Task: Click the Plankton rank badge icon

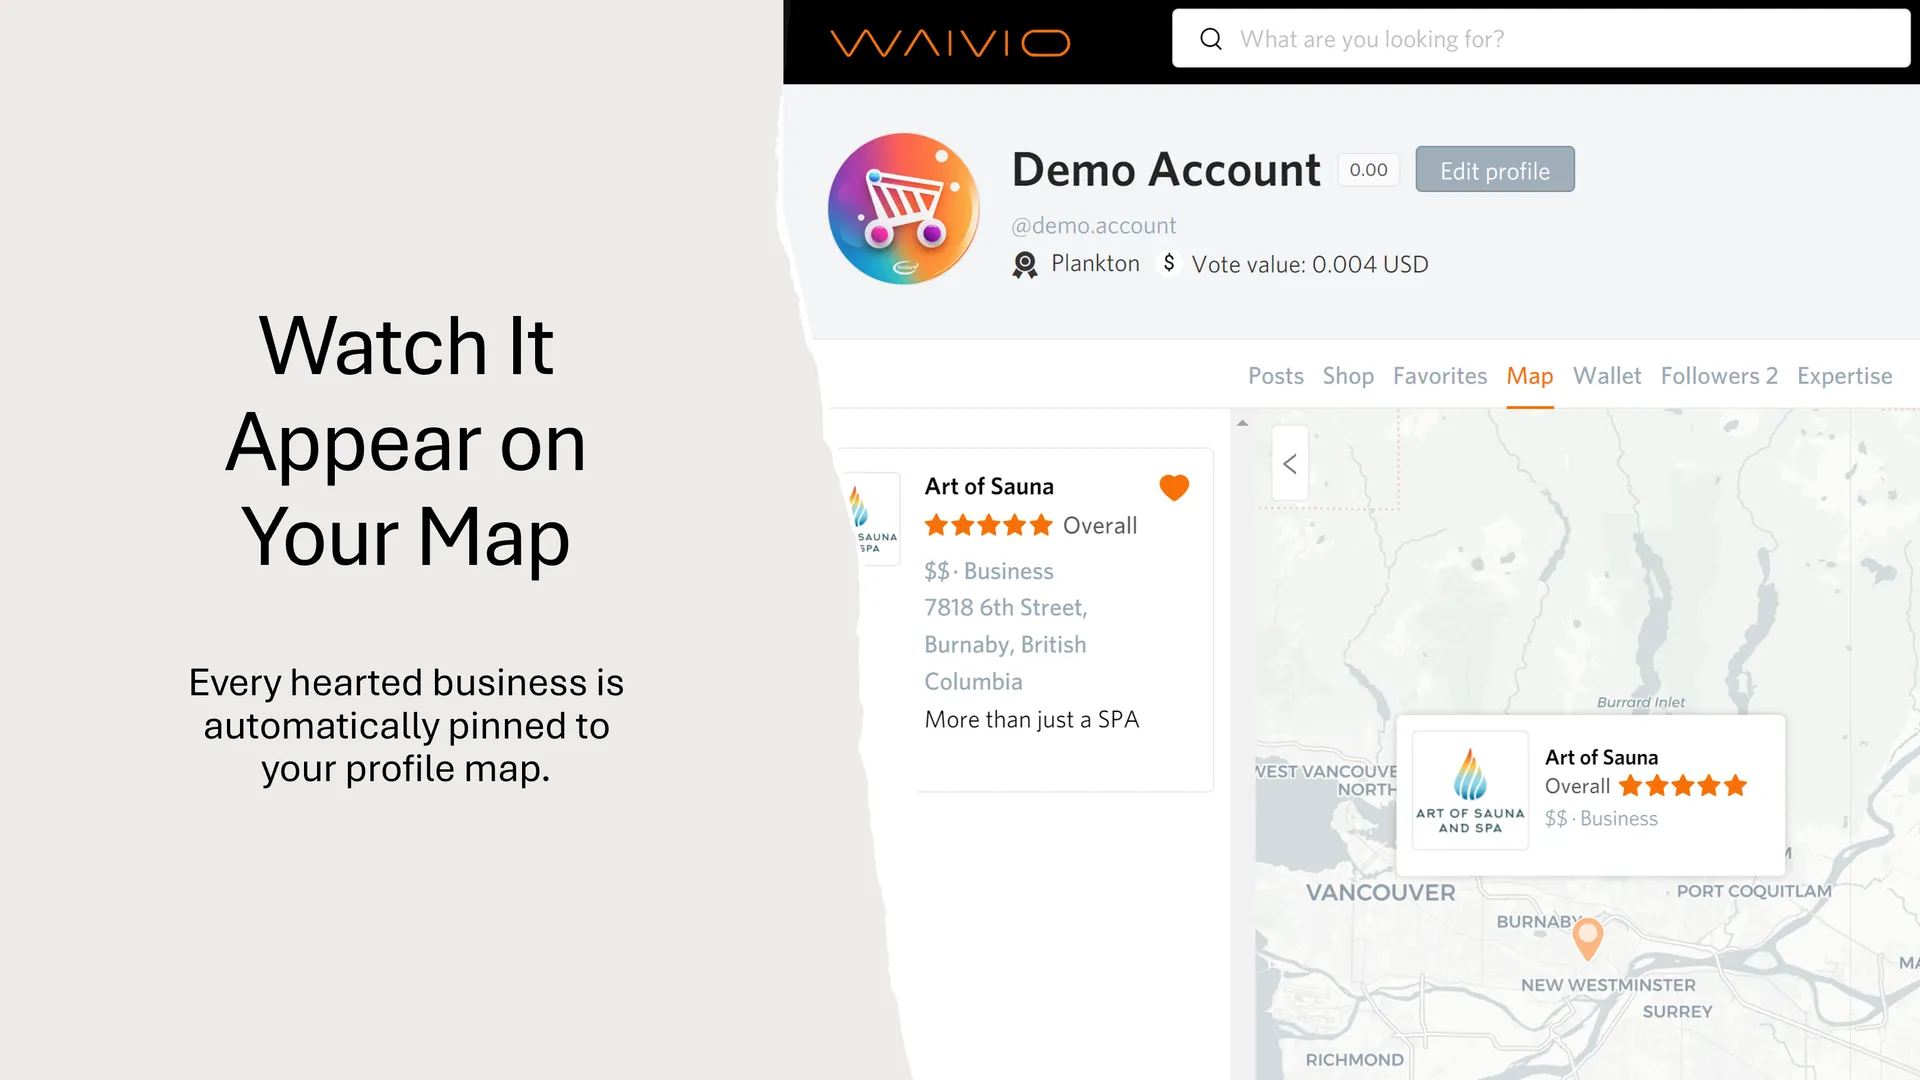Action: click(1025, 265)
